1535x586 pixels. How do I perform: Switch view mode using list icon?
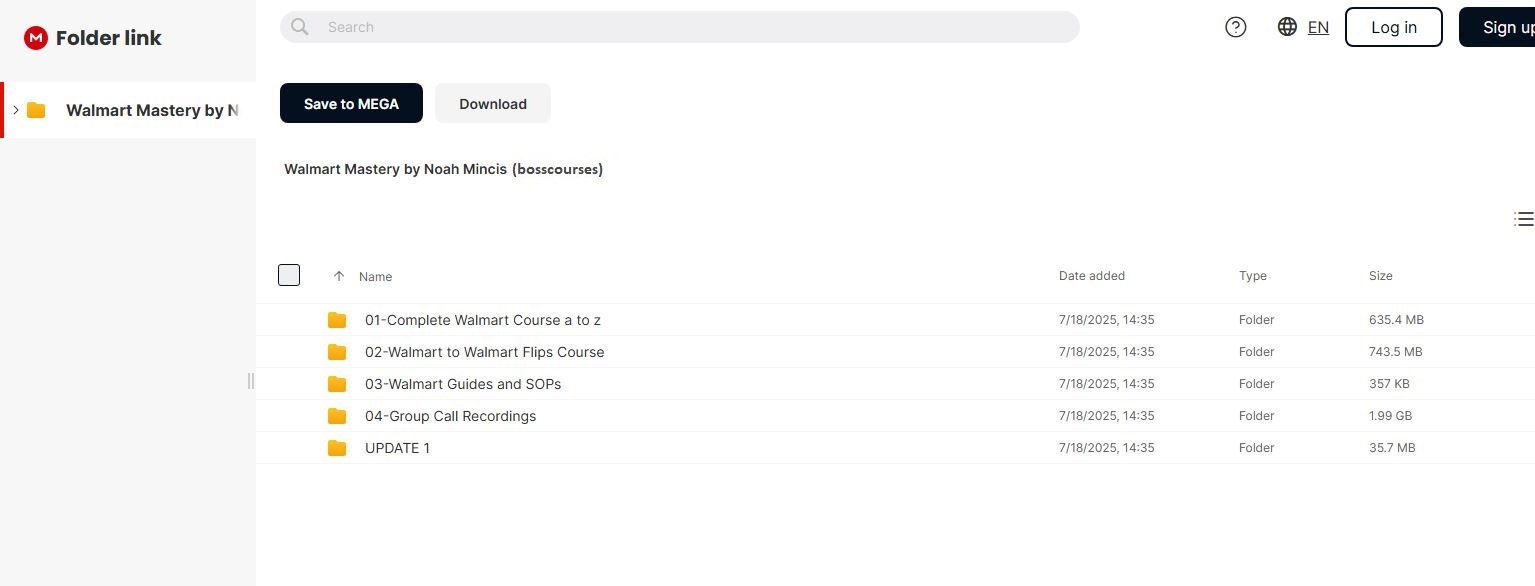(1523, 219)
